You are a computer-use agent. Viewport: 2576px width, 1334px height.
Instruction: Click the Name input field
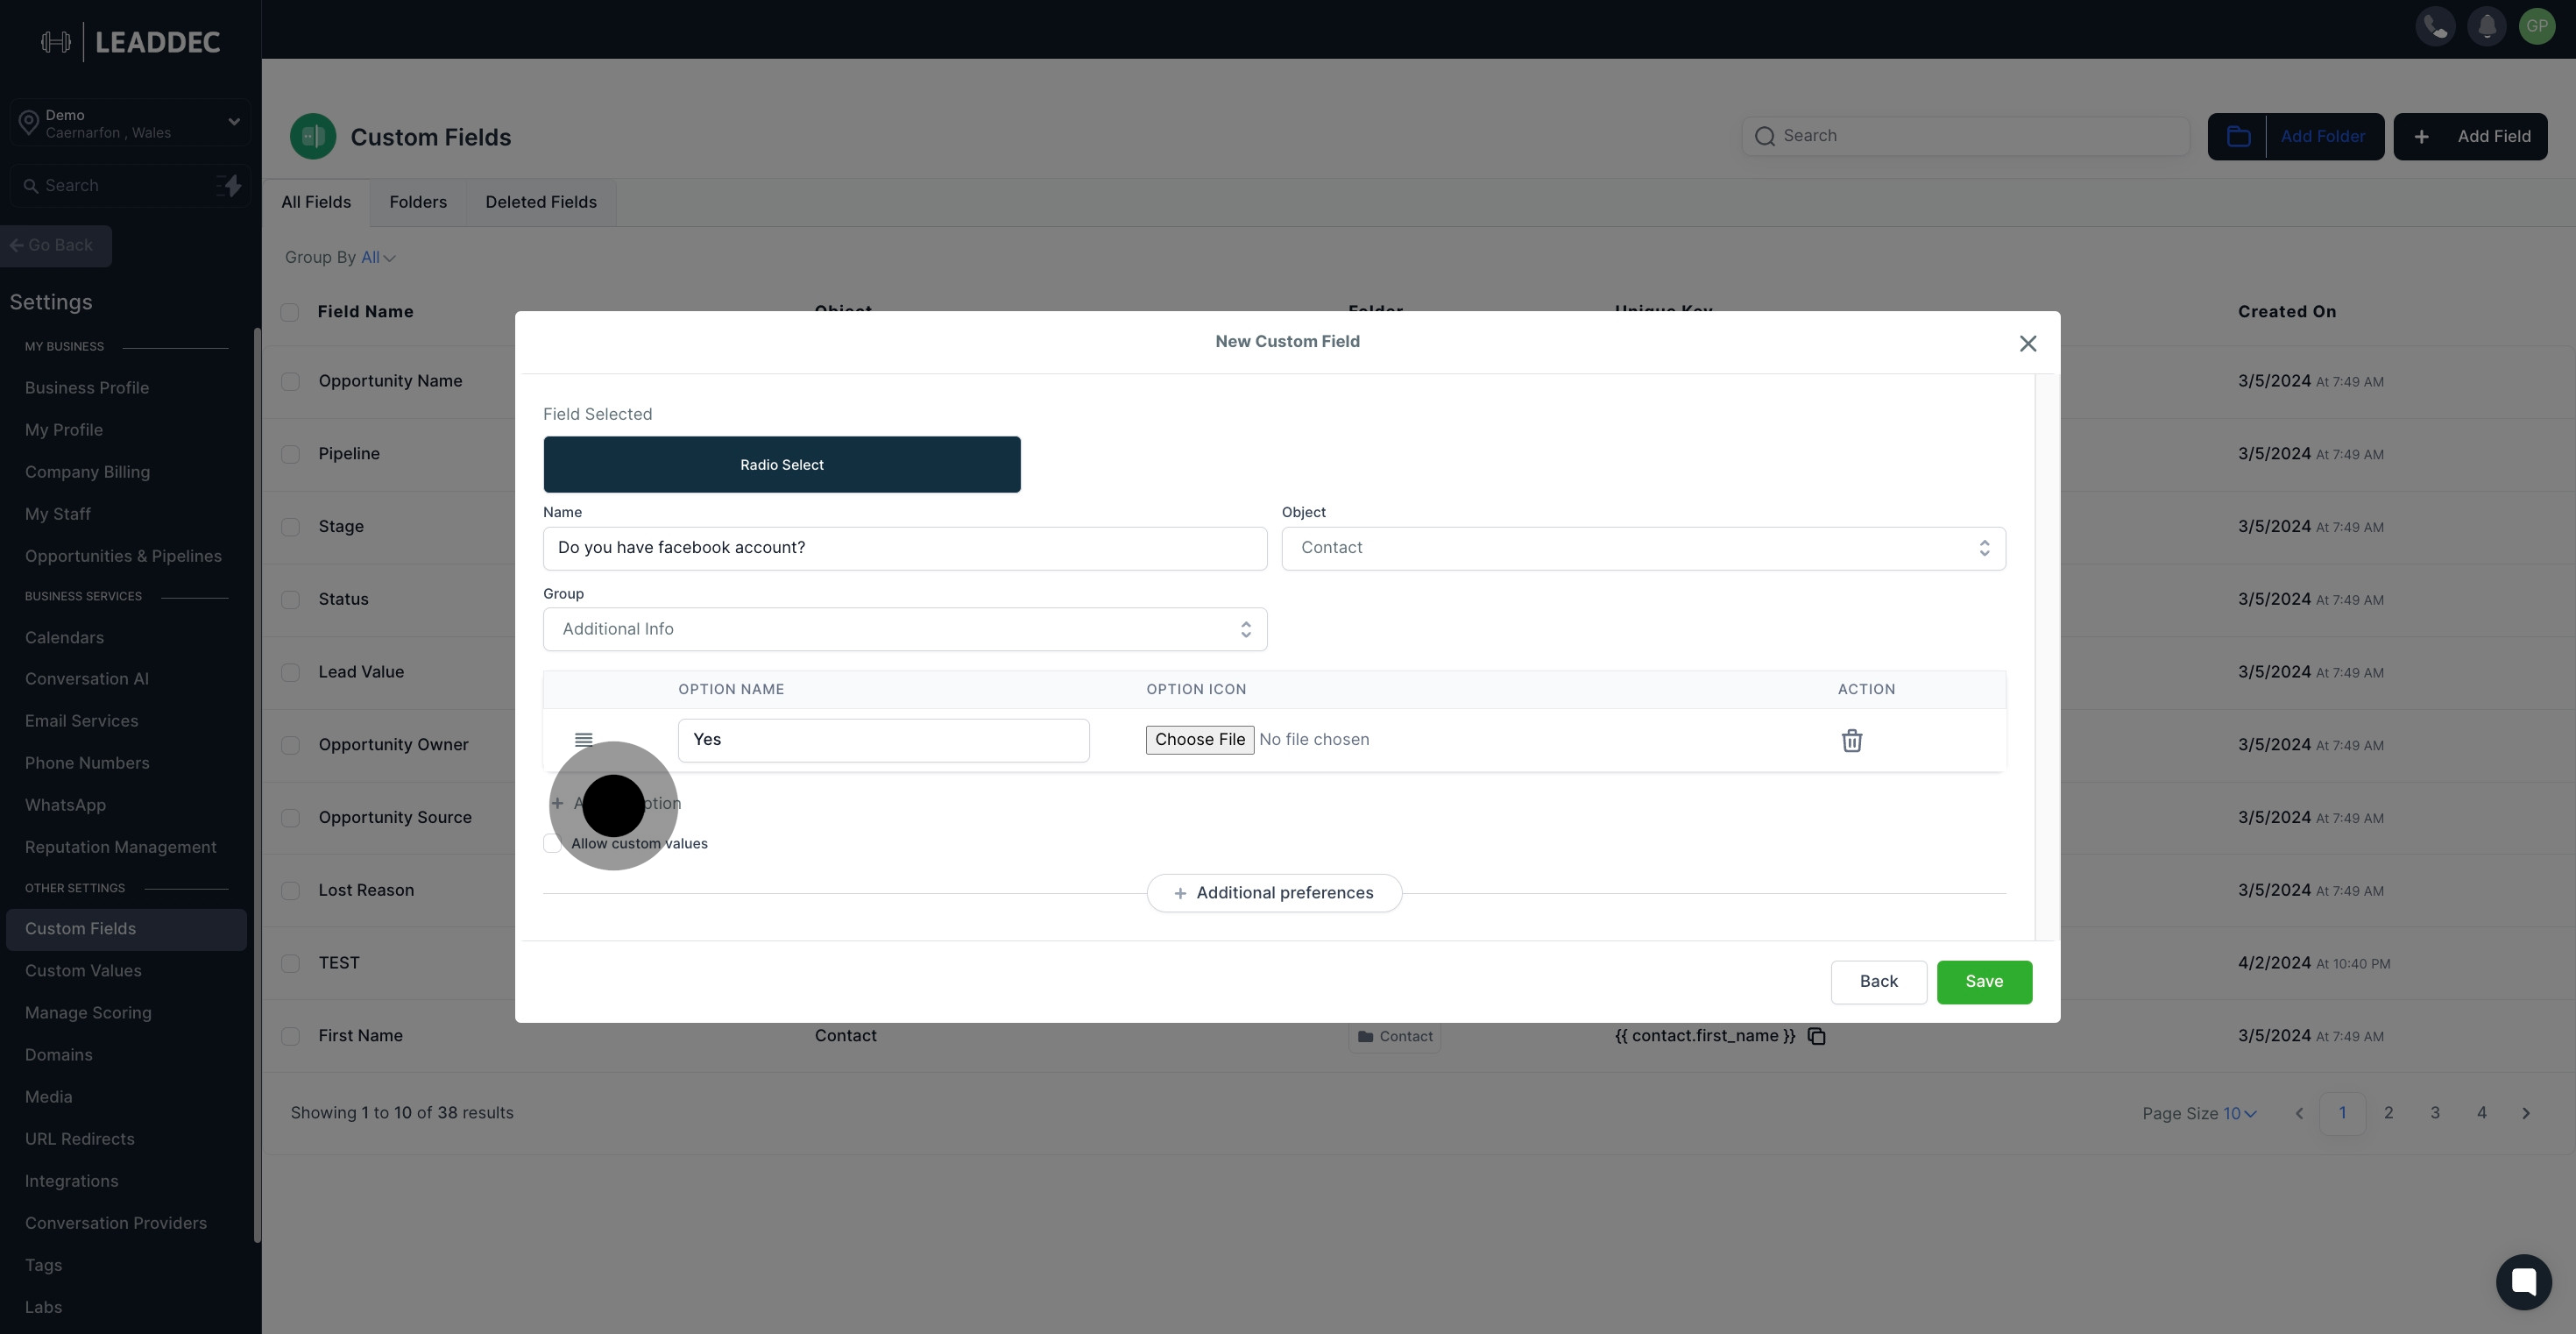pos(905,548)
